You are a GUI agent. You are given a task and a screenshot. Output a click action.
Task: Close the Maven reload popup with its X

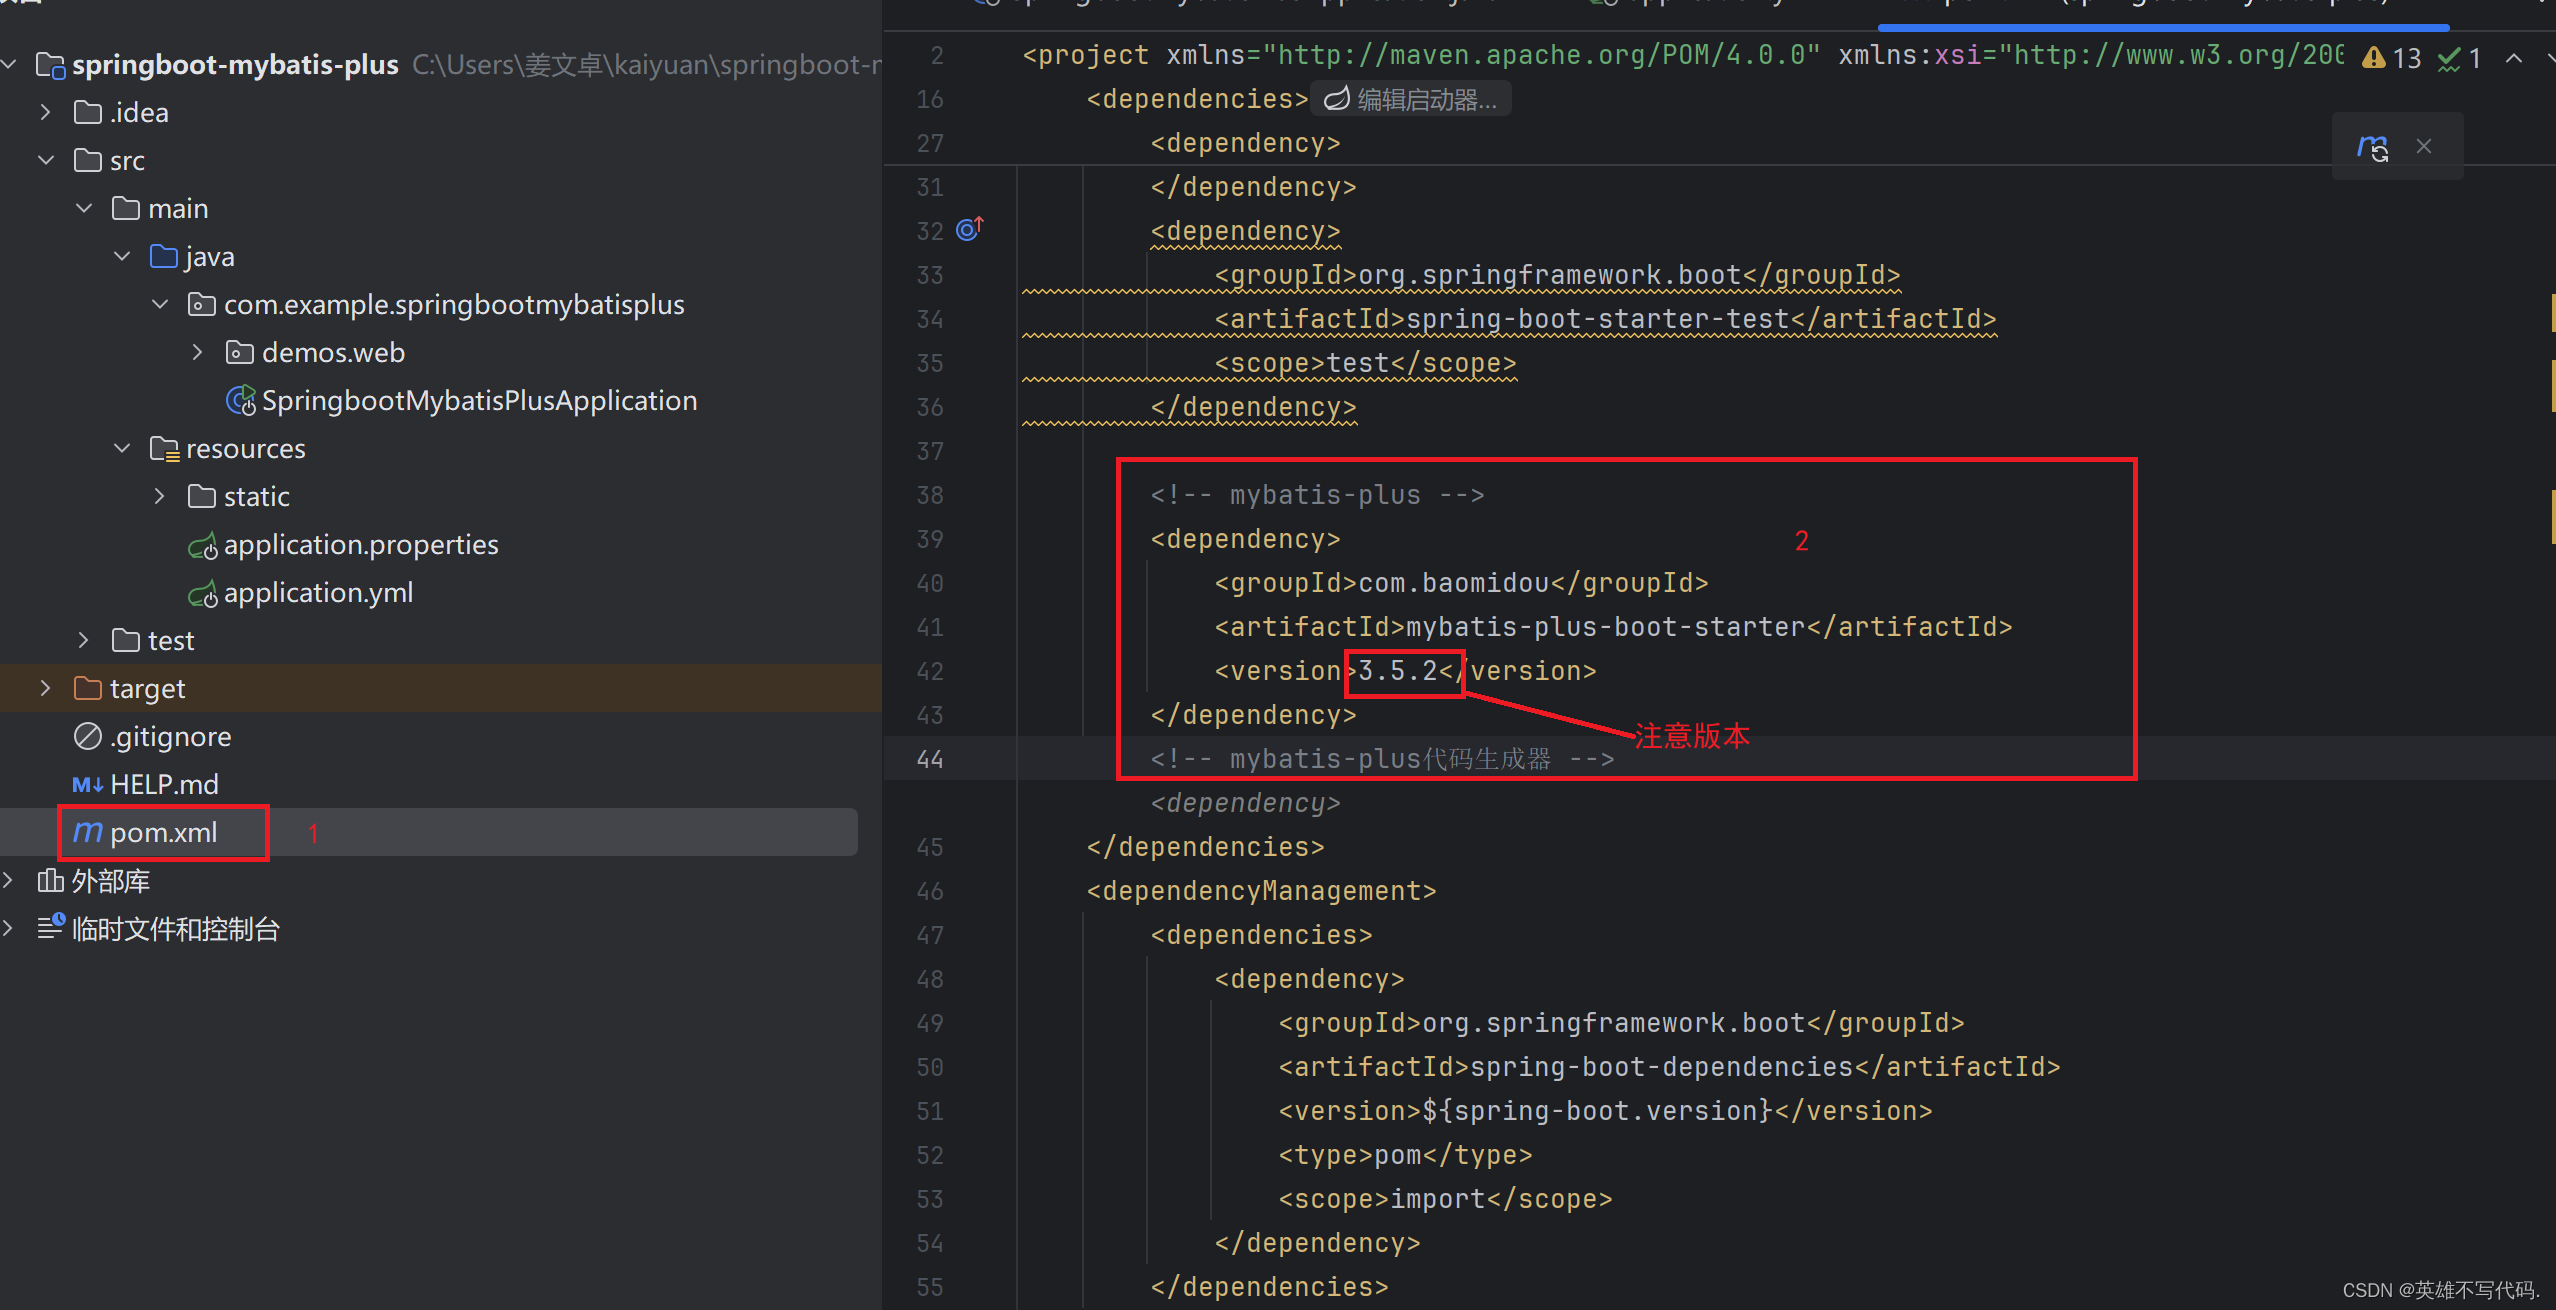[2424, 145]
